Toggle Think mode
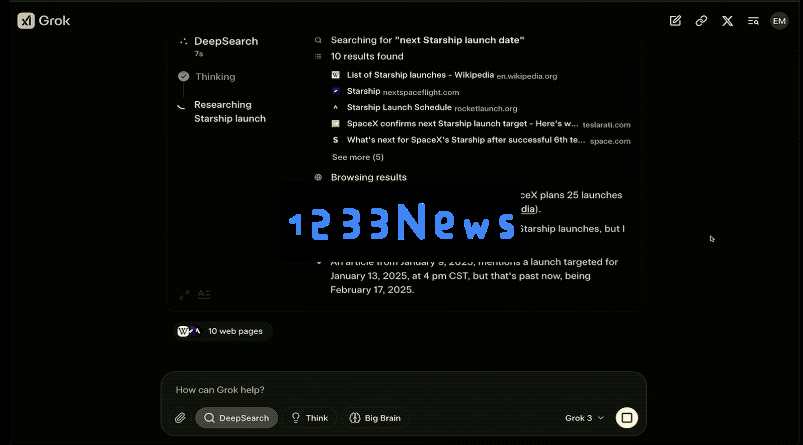 coord(310,418)
